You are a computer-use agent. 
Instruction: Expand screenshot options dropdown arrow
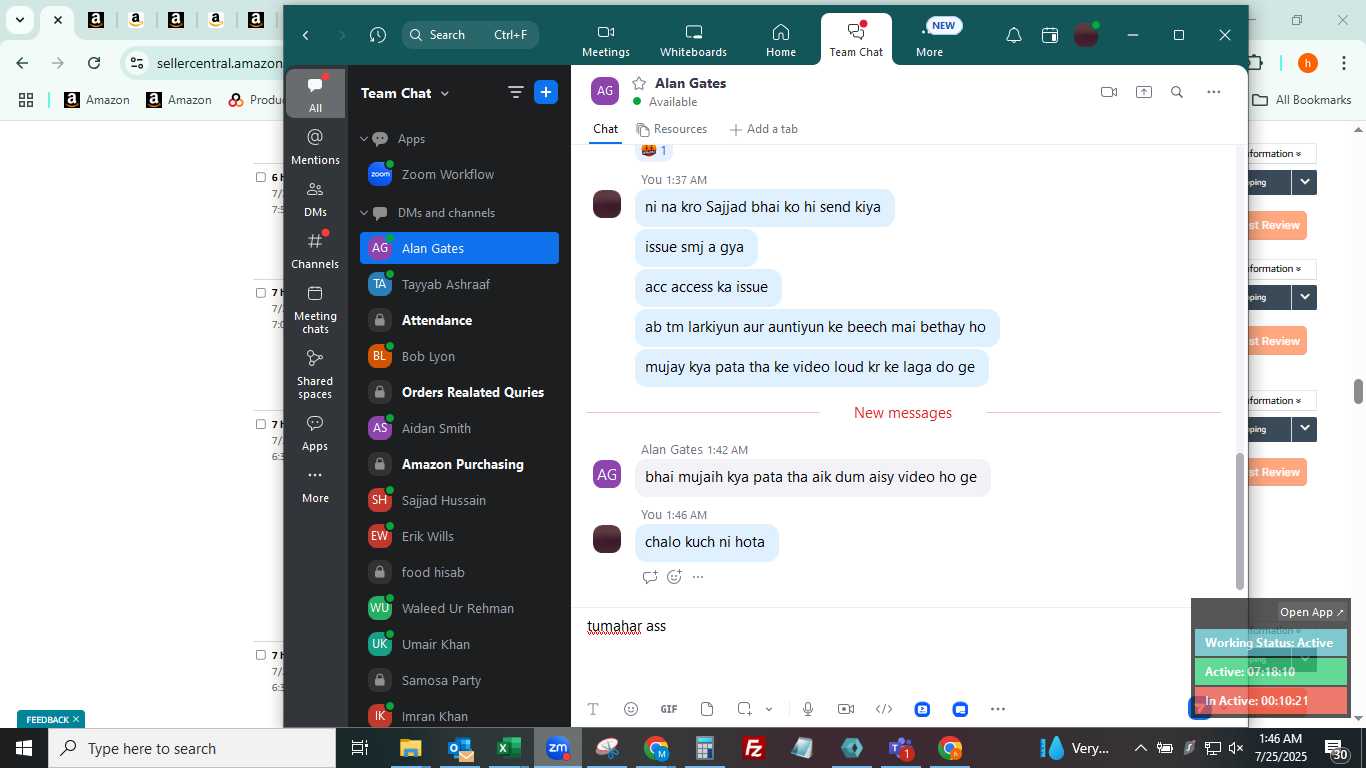click(x=769, y=709)
